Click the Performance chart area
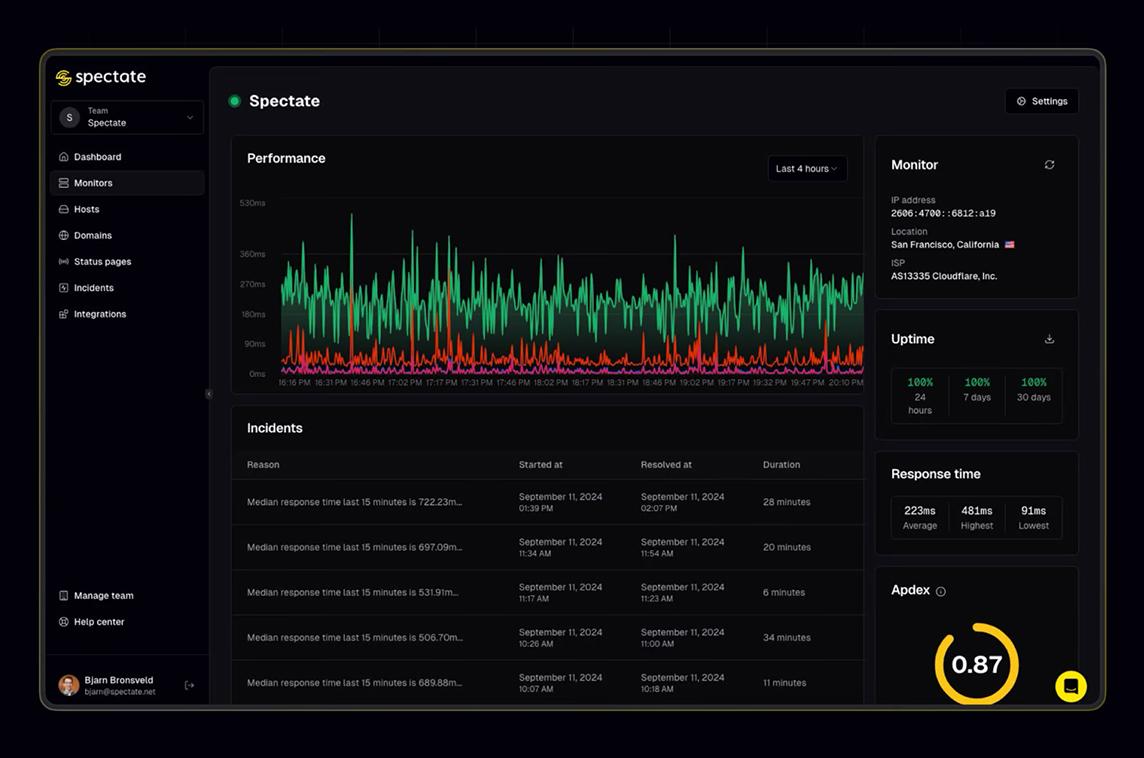This screenshot has height=758, width=1144. (571, 288)
